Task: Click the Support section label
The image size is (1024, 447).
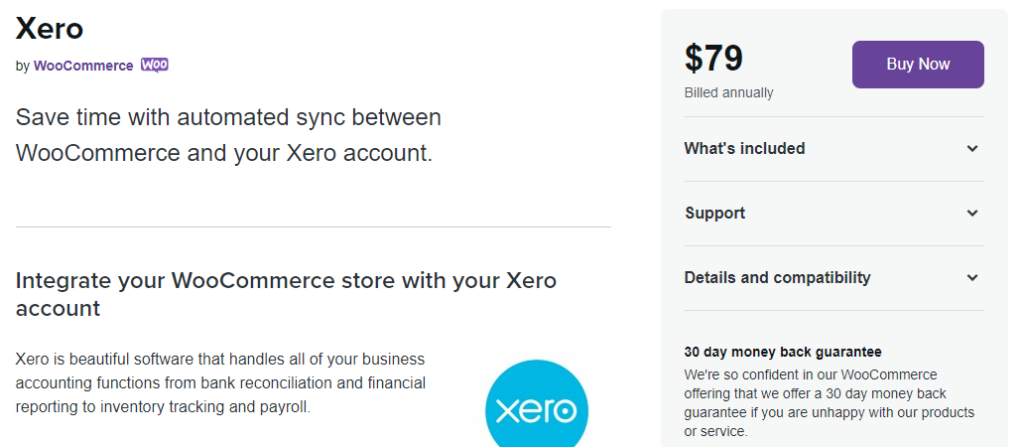Action: coord(715,213)
